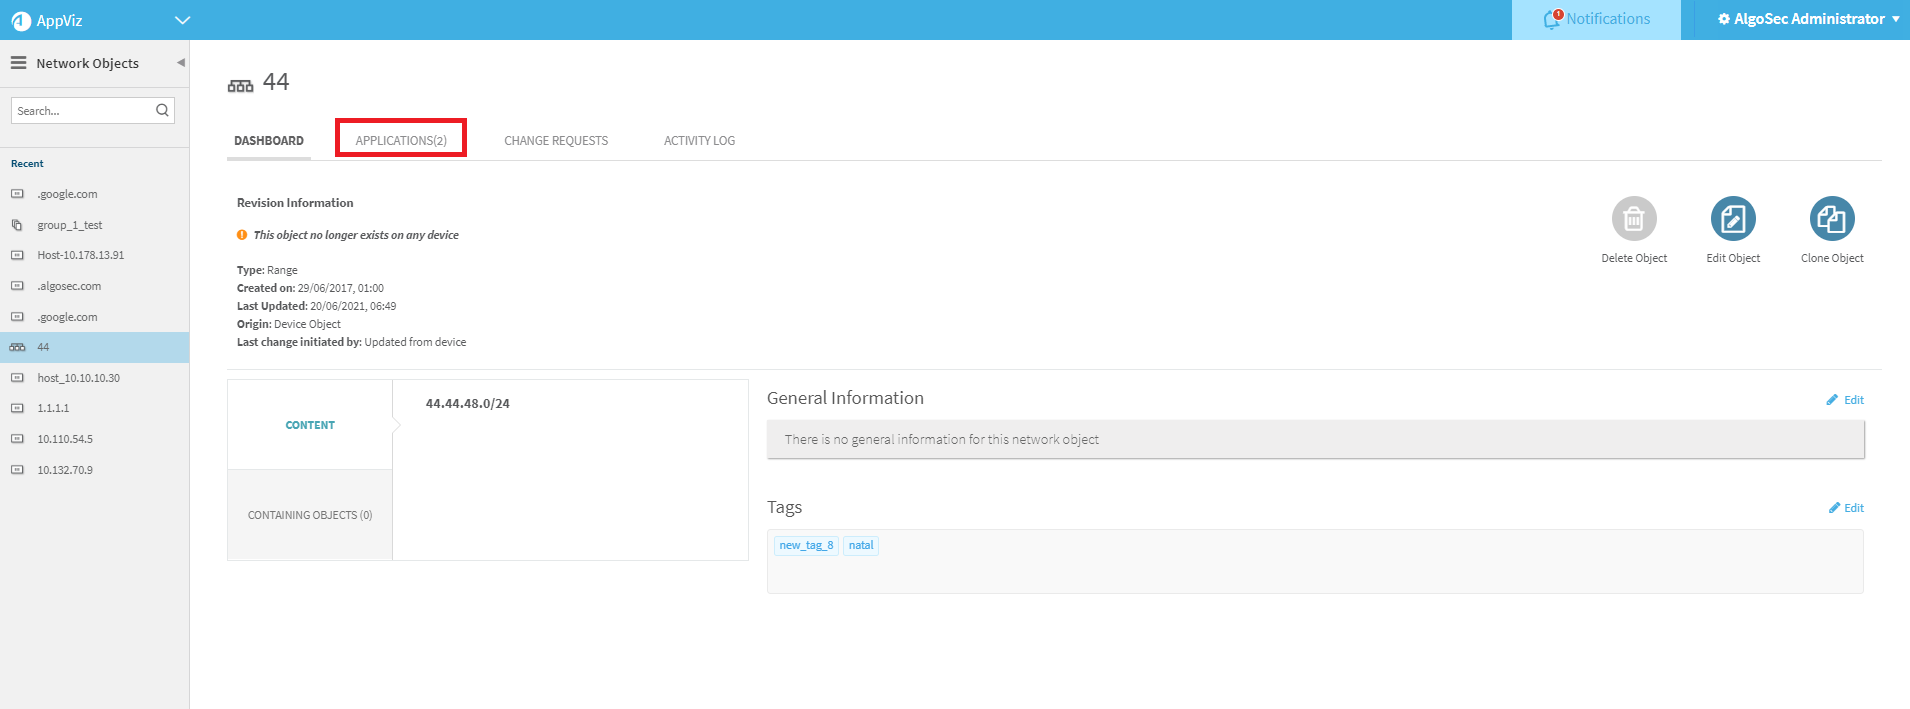Open the AlgoSec Administrator dropdown menu

point(1808,19)
